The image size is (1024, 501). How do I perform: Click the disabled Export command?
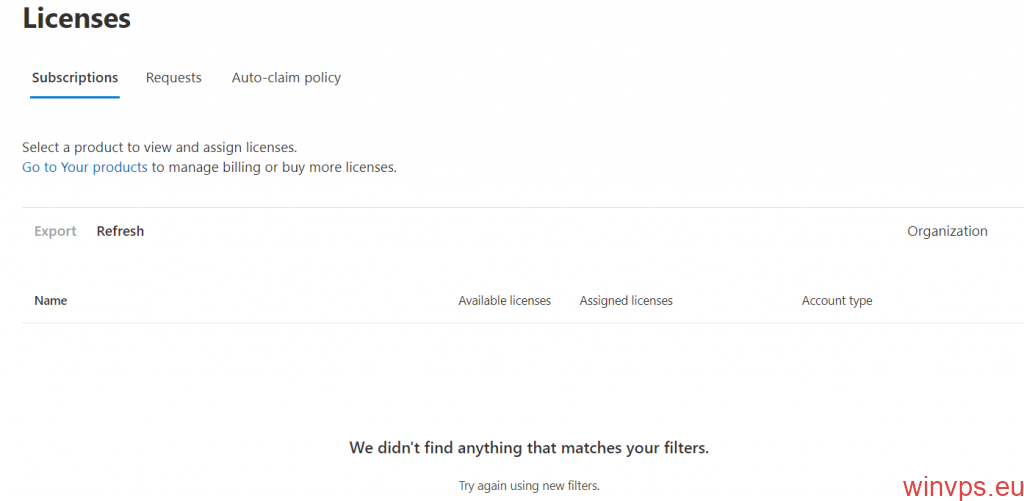pyautogui.click(x=55, y=231)
